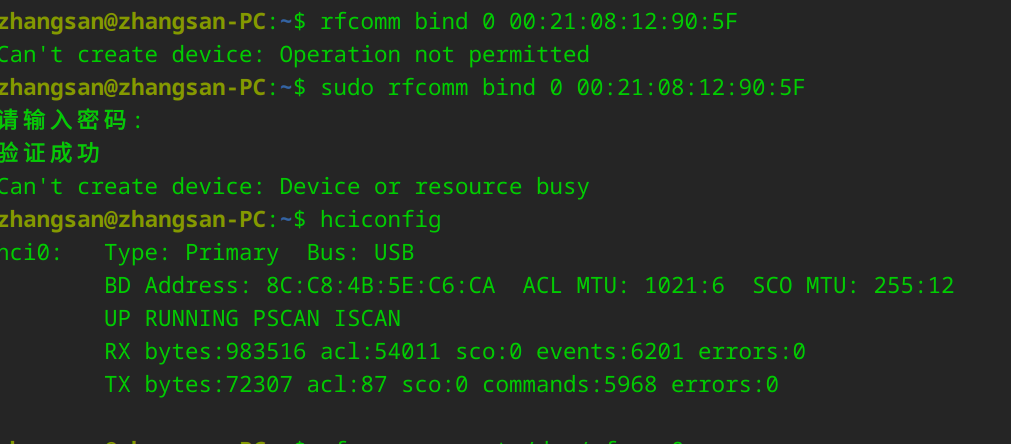Click the 'UP RUNNING PSCAN ISCAN' status line
The height and width of the screenshot is (444, 1011).
(252, 319)
